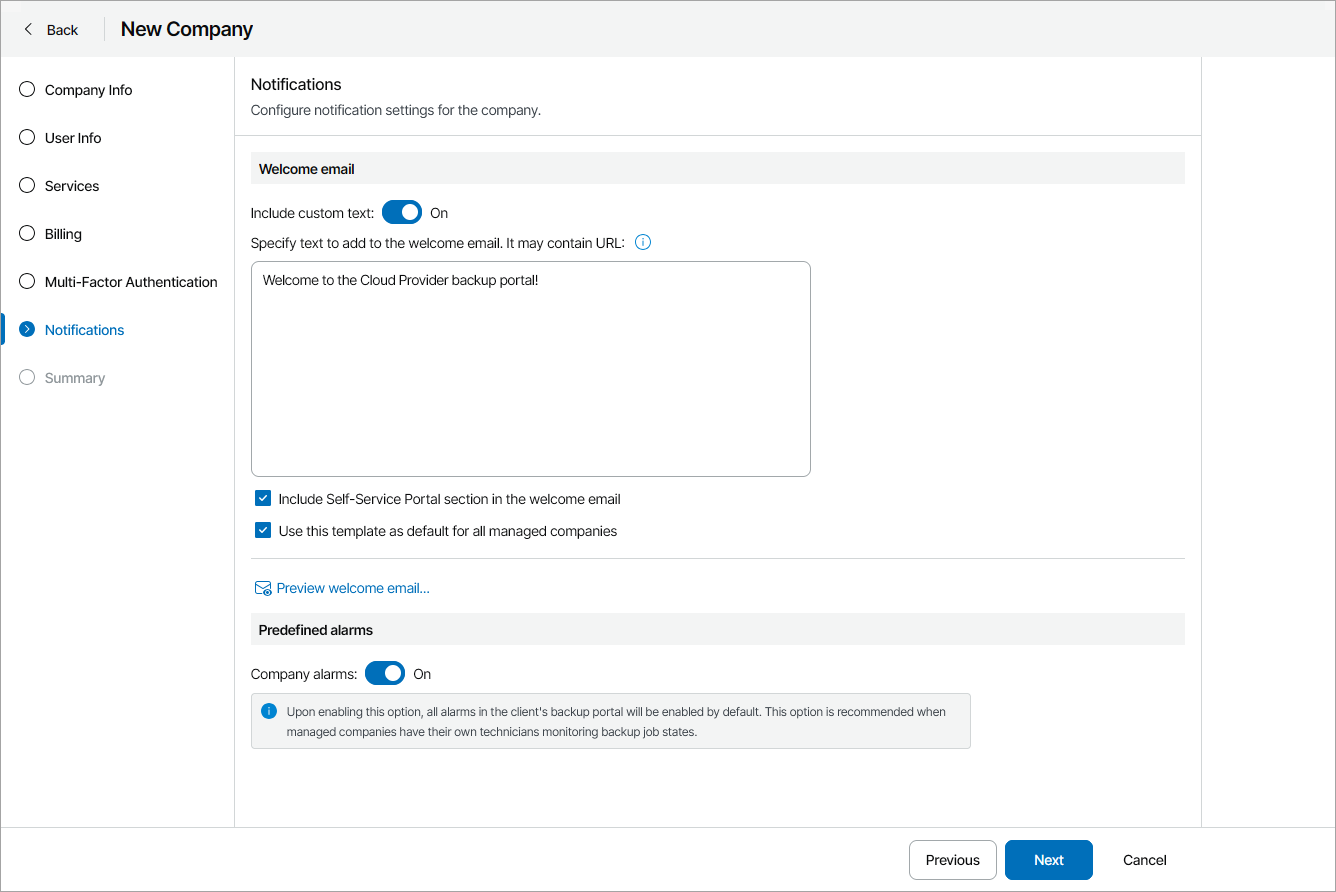Click the Previous button
This screenshot has height=892, width=1336.
pos(952,859)
